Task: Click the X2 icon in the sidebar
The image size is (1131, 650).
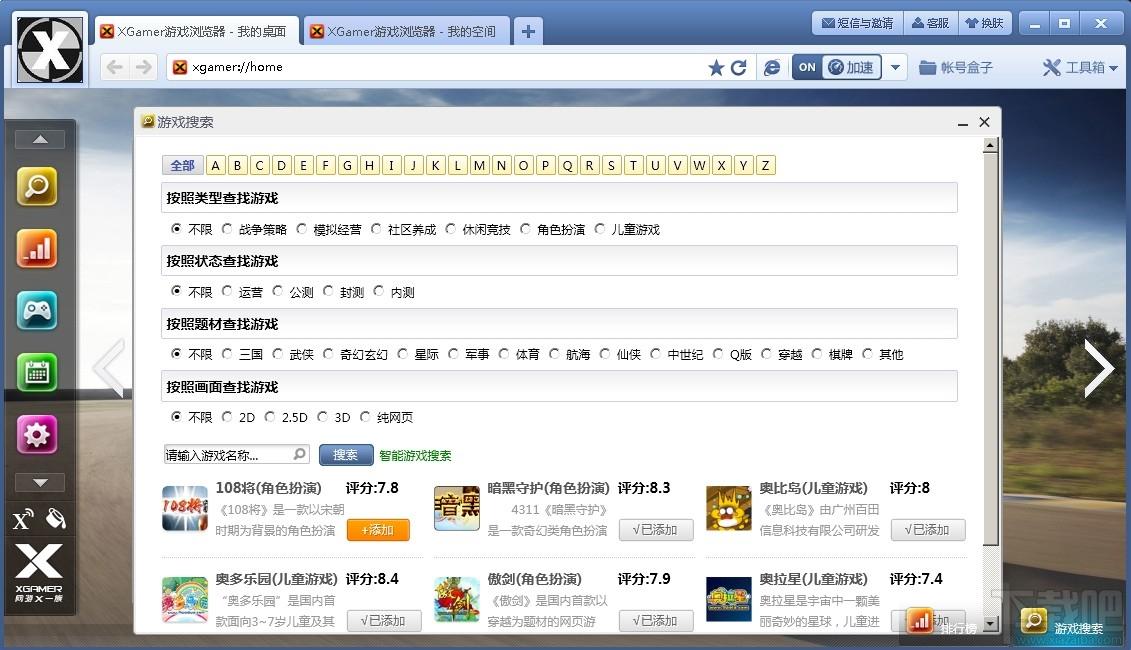Action: coord(22,519)
